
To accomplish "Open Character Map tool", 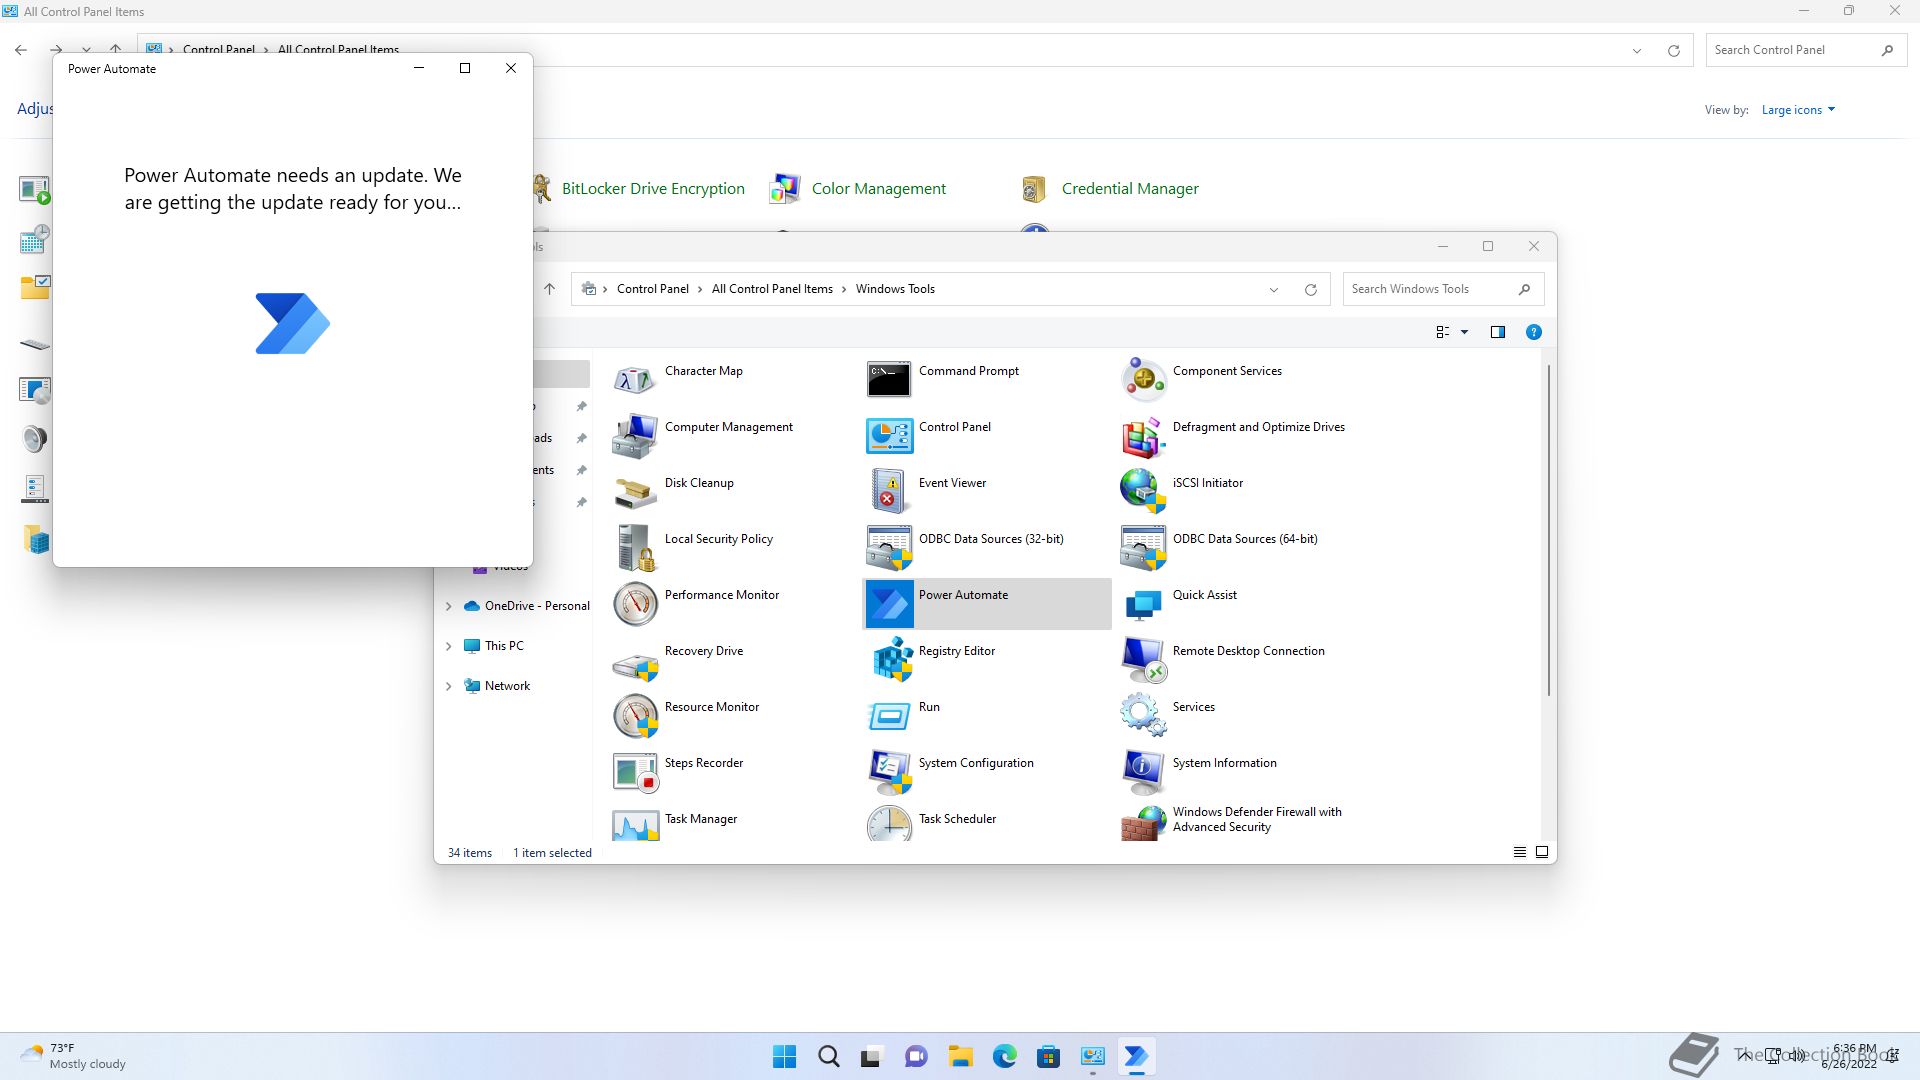I will [x=635, y=380].
